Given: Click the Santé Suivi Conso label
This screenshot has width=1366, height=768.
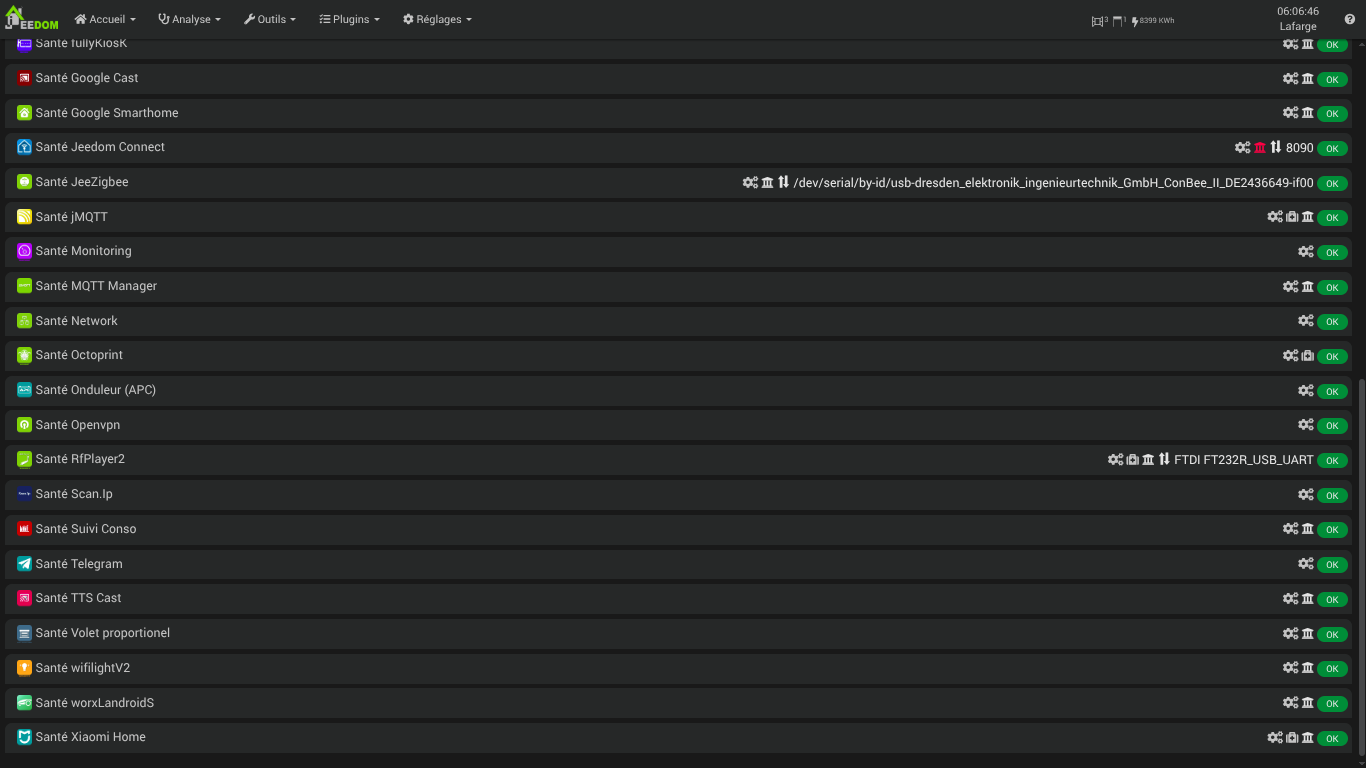Looking at the screenshot, I should point(86,529).
